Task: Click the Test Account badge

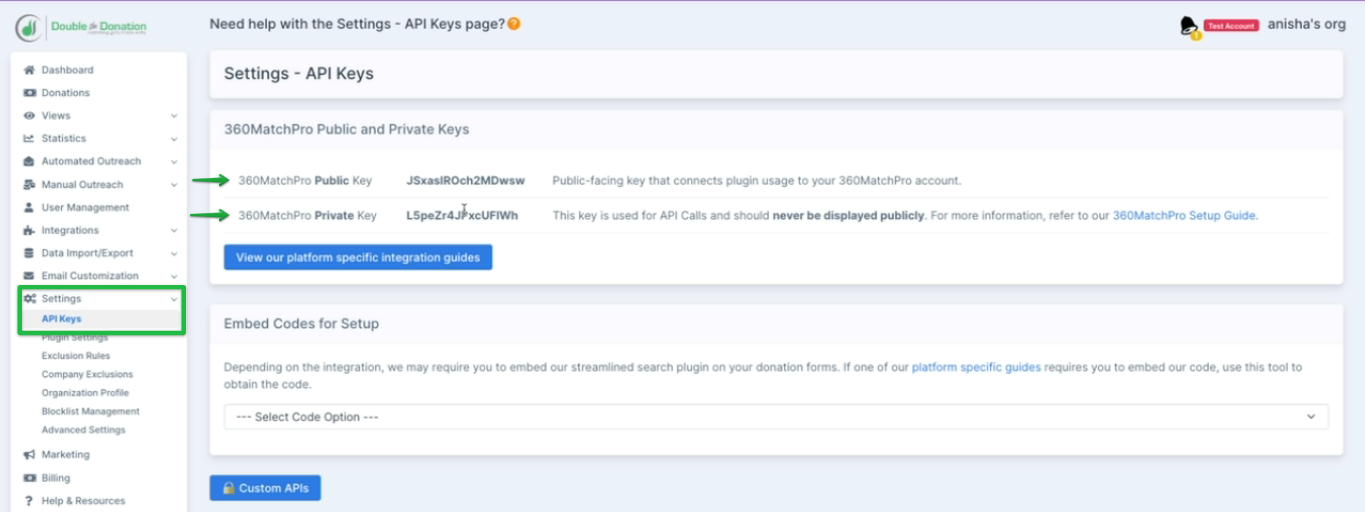Action: click(1231, 26)
